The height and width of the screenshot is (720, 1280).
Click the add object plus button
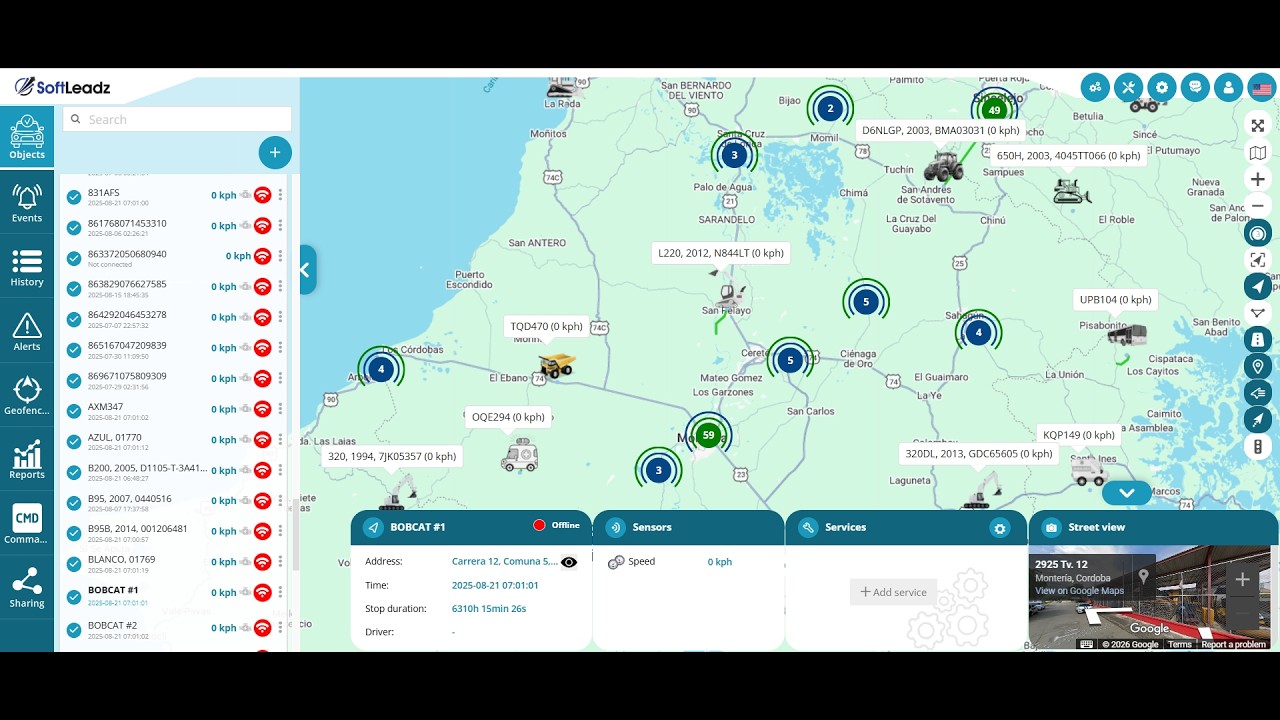pos(275,153)
